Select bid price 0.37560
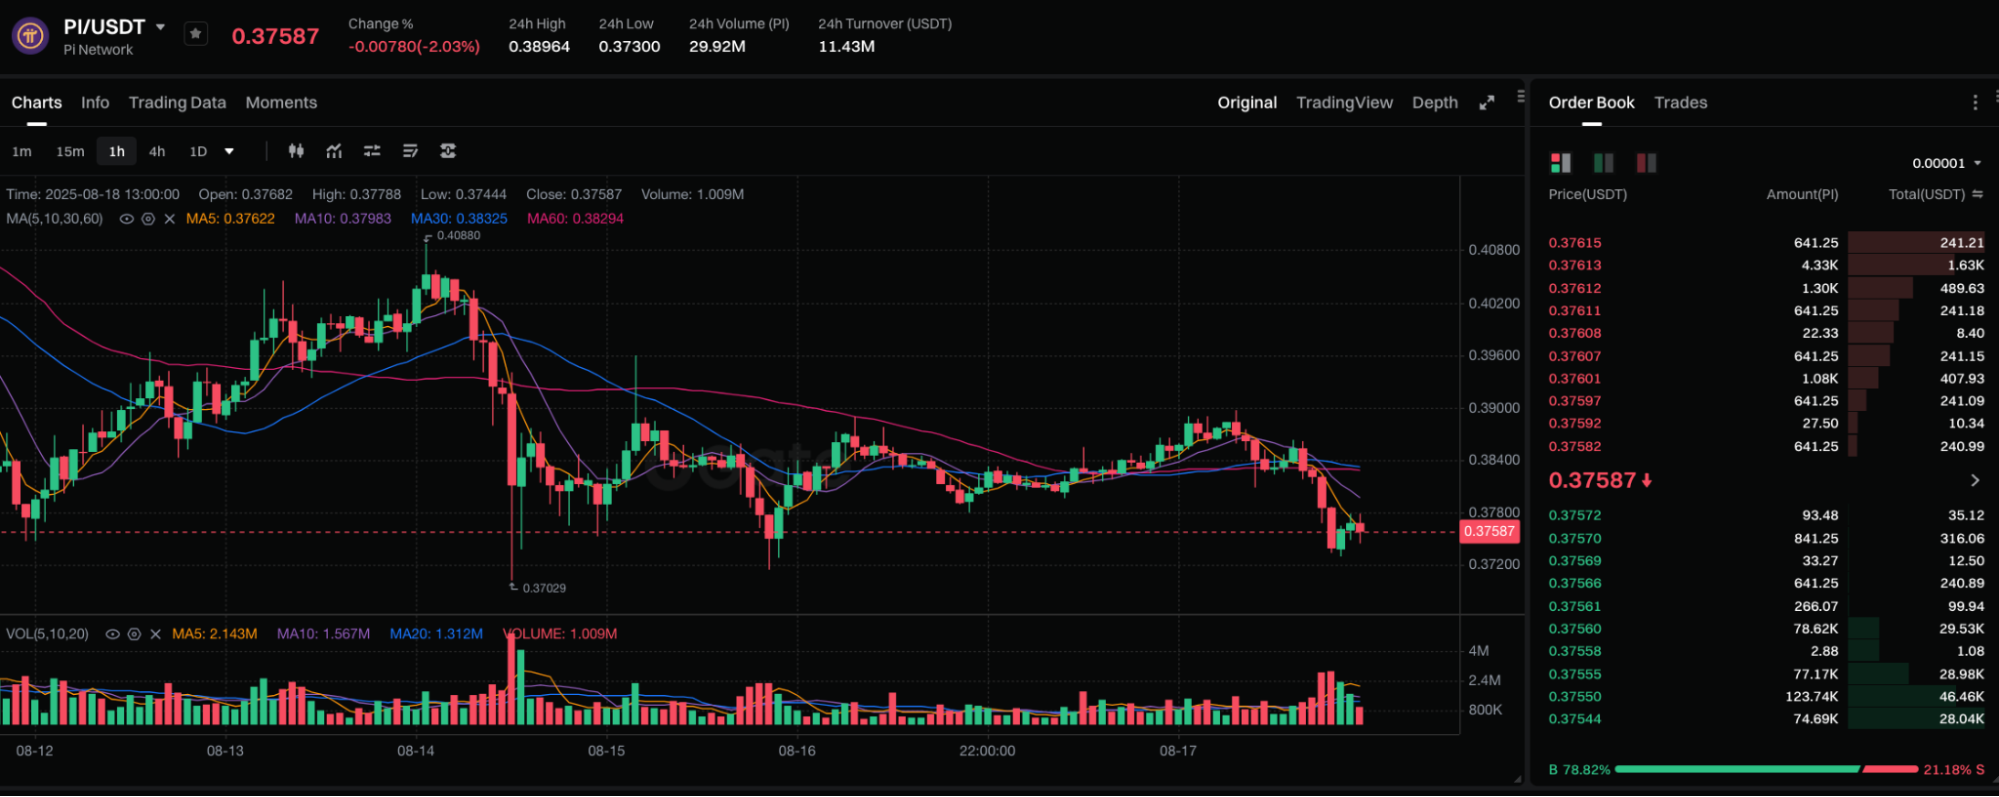This screenshot has width=1999, height=797. click(1575, 629)
